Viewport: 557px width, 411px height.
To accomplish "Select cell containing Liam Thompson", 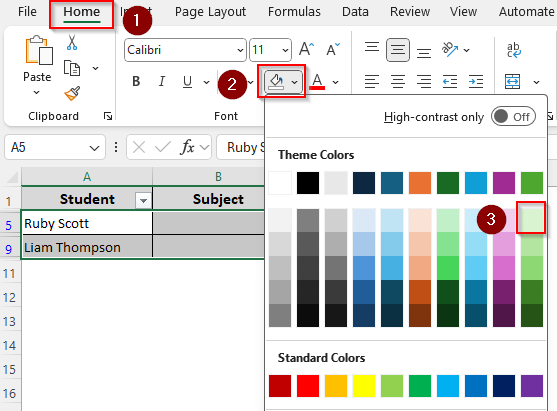I will pyautogui.click(x=87, y=247).
